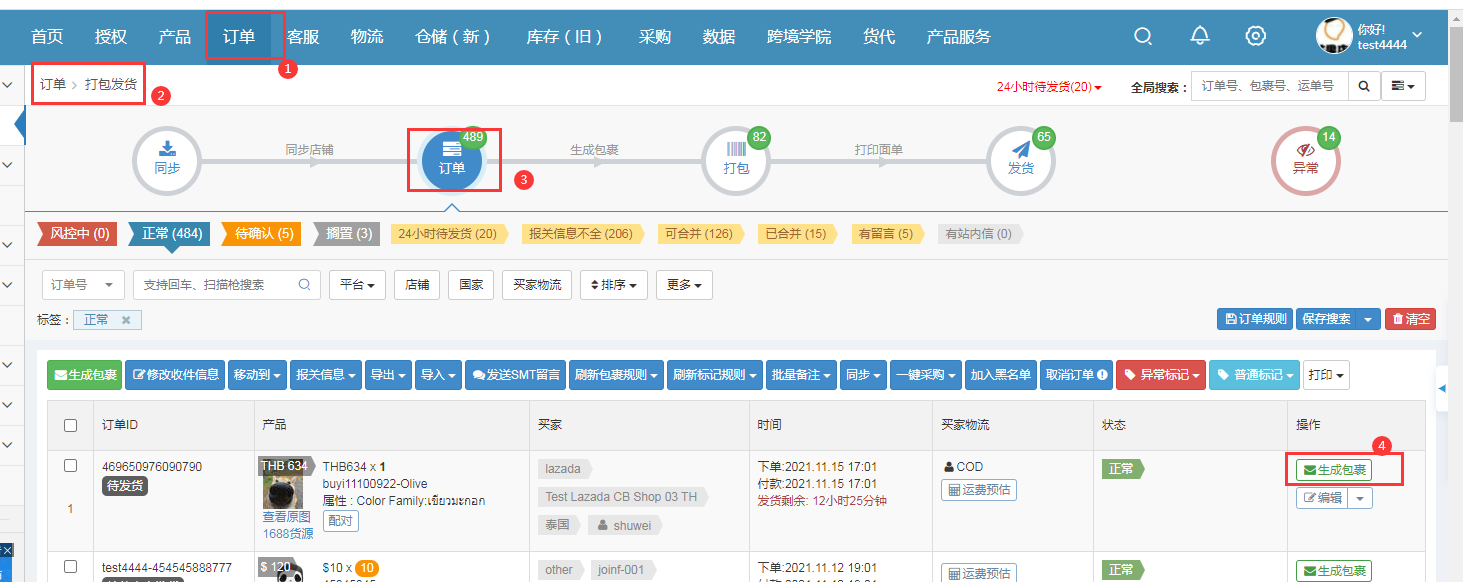The width and height of the screenshot is (1463, 582).
Task: Toggle the select-all orders checkbox in table header
Action: click(x=71, y=425)
